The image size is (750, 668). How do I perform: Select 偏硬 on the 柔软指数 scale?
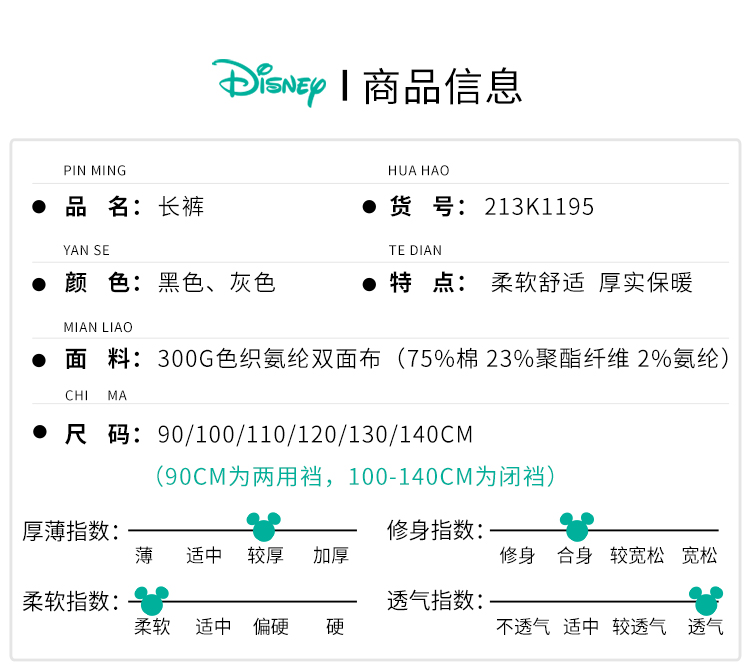tap(270, 628)
